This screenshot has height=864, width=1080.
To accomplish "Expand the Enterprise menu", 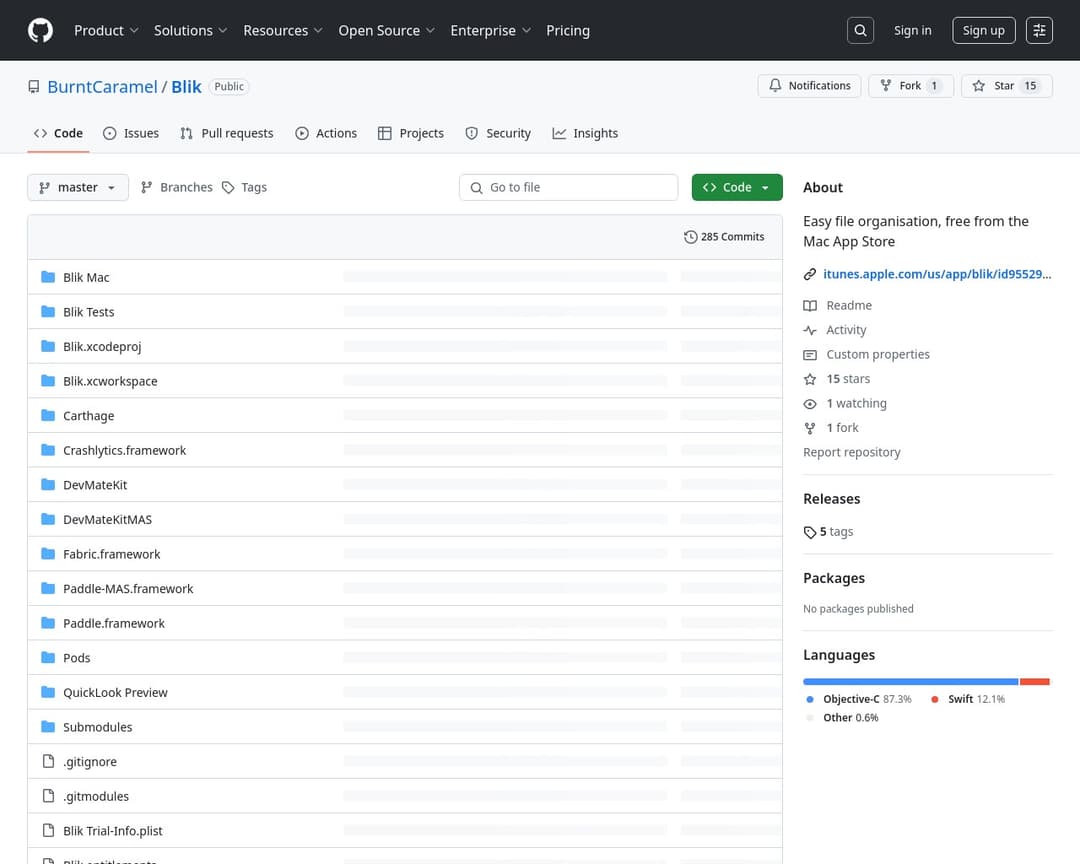I will [x=490, y=30].
